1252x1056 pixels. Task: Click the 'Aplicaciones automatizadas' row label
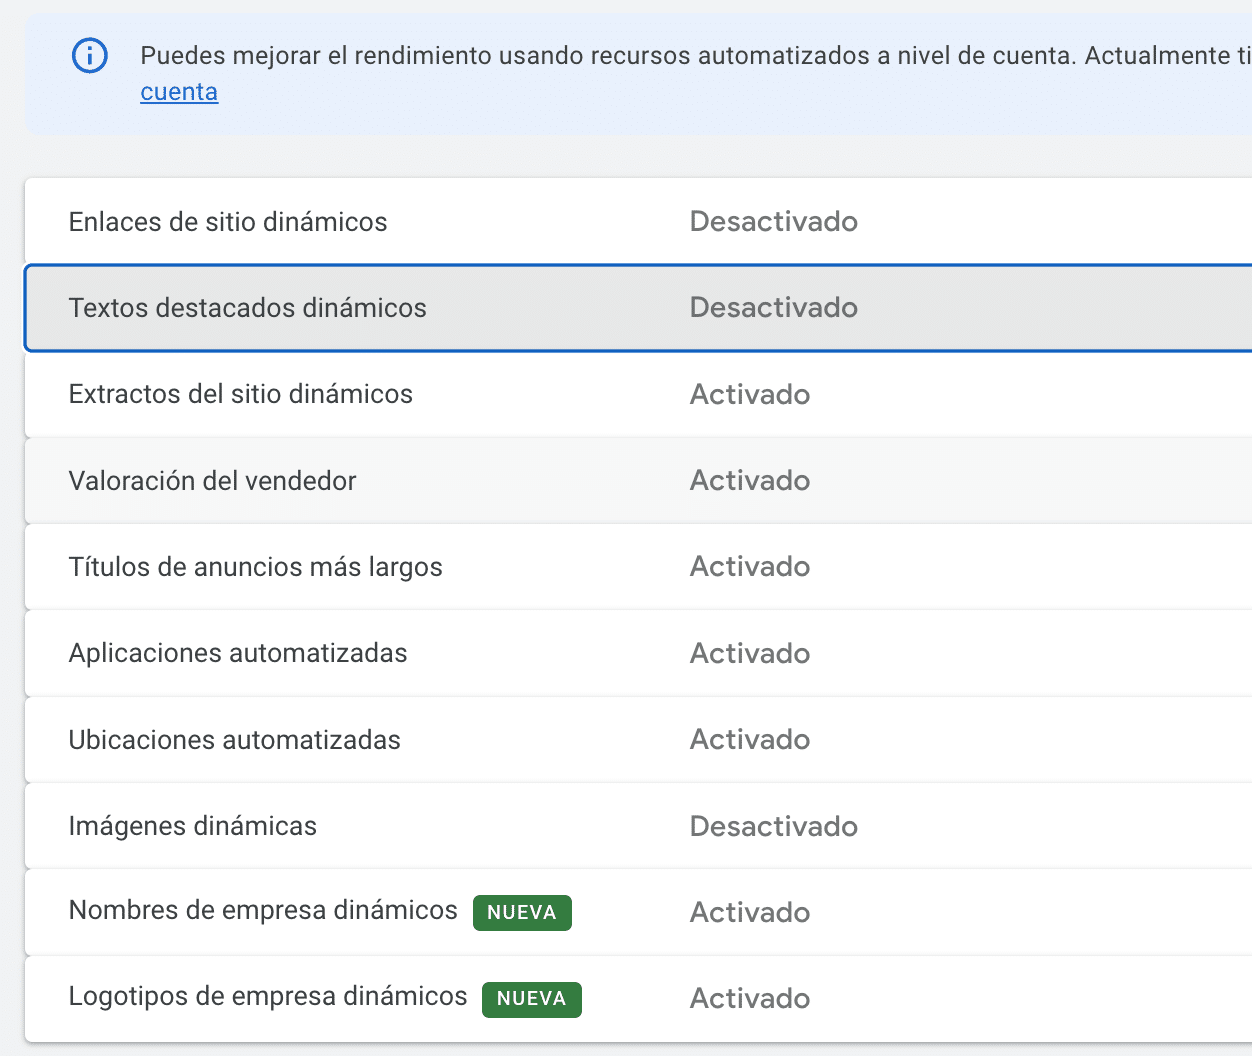238,653
